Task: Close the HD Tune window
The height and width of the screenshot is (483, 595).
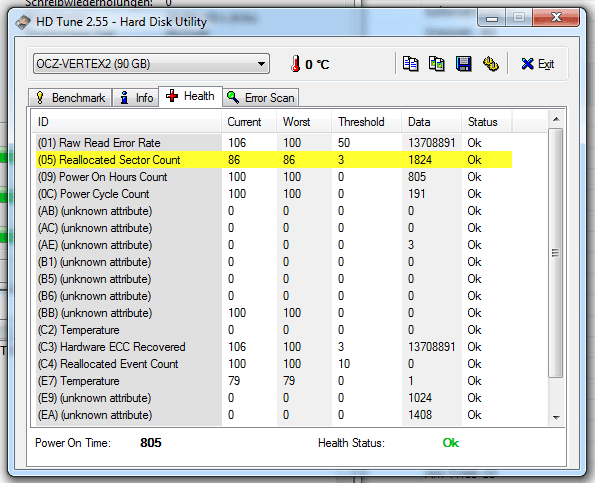Action: (556, 17)
